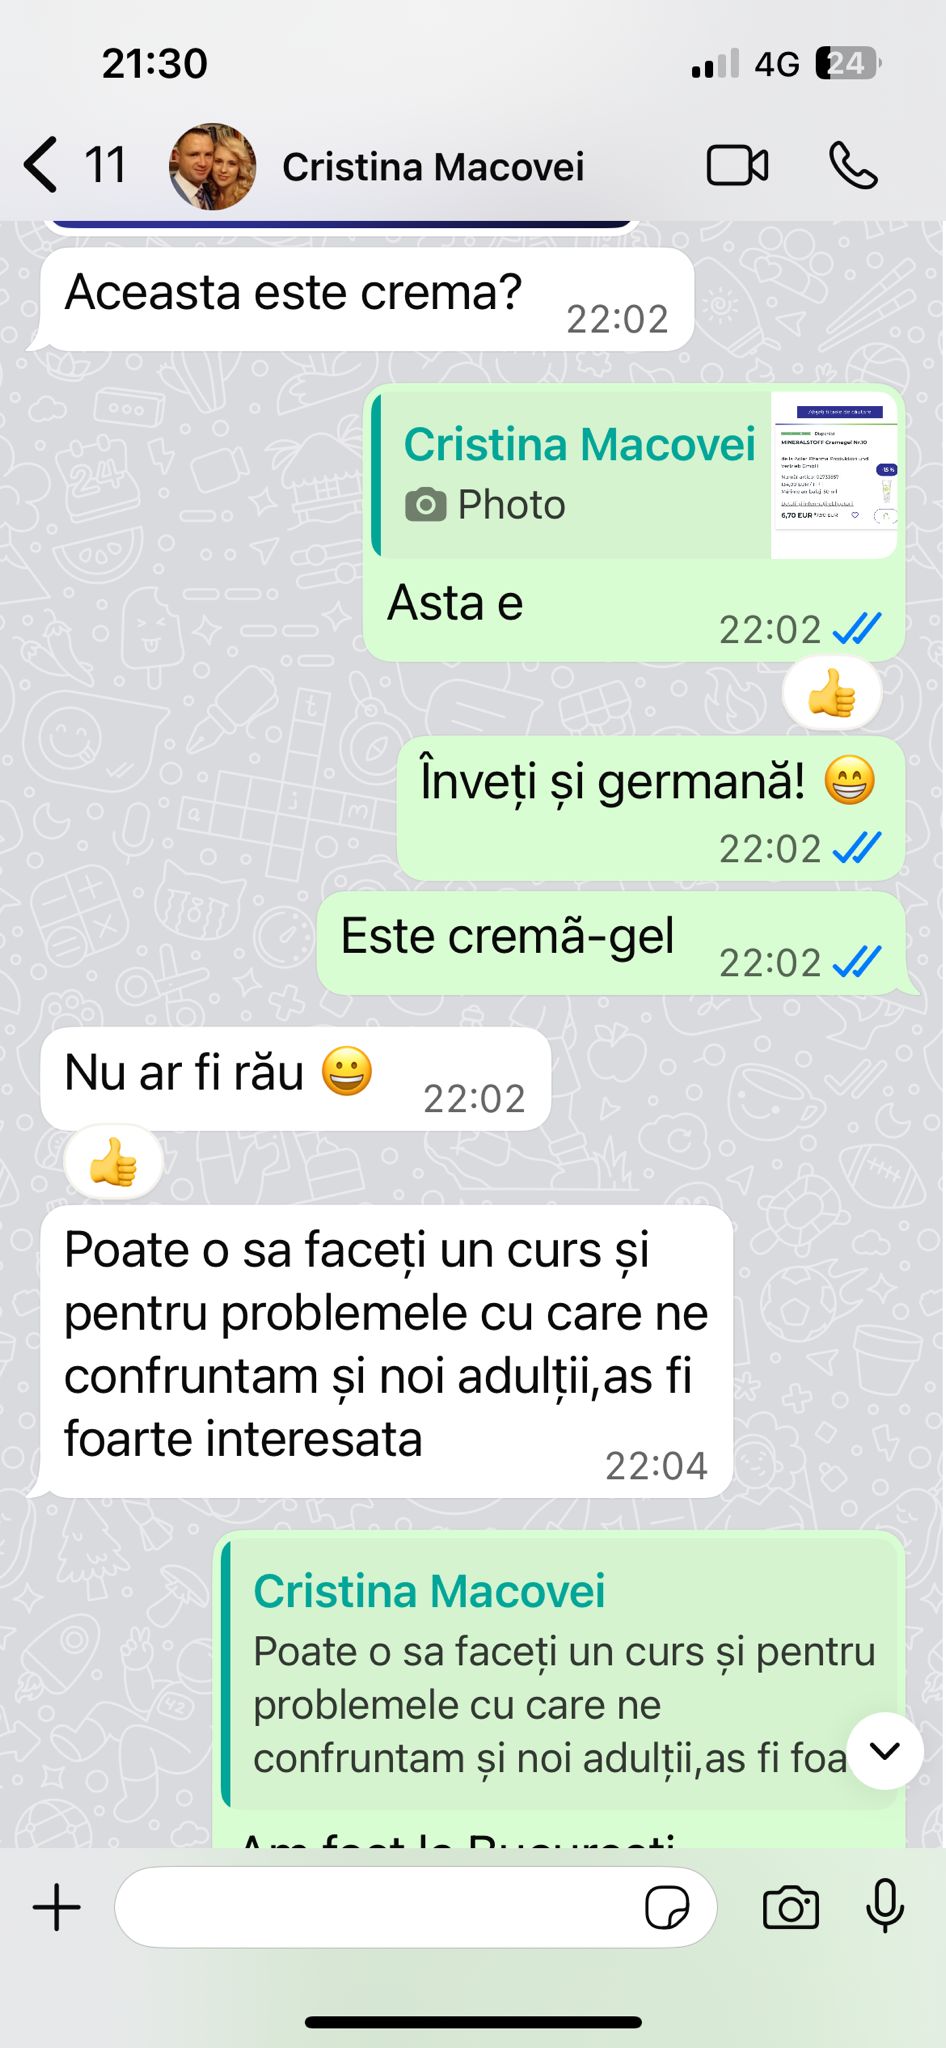Open the quoted Photo reply preview
This screenshot has width=946, height=2048.
[636, 475]
